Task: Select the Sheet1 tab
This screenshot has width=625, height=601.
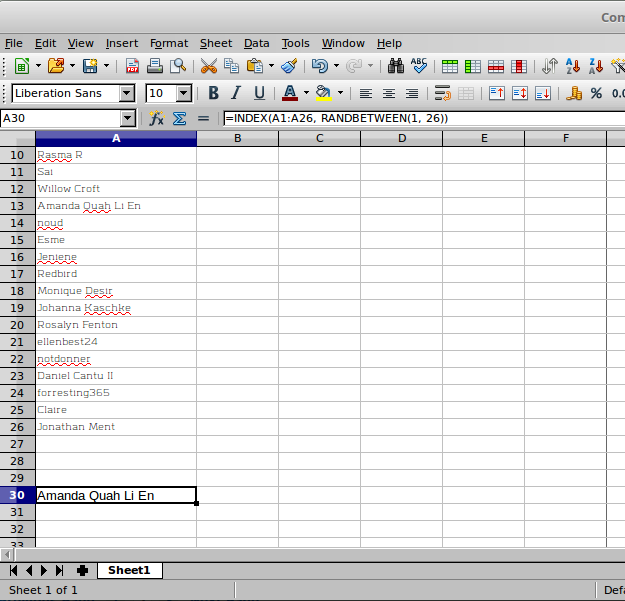Action: (x=129, y=570)
